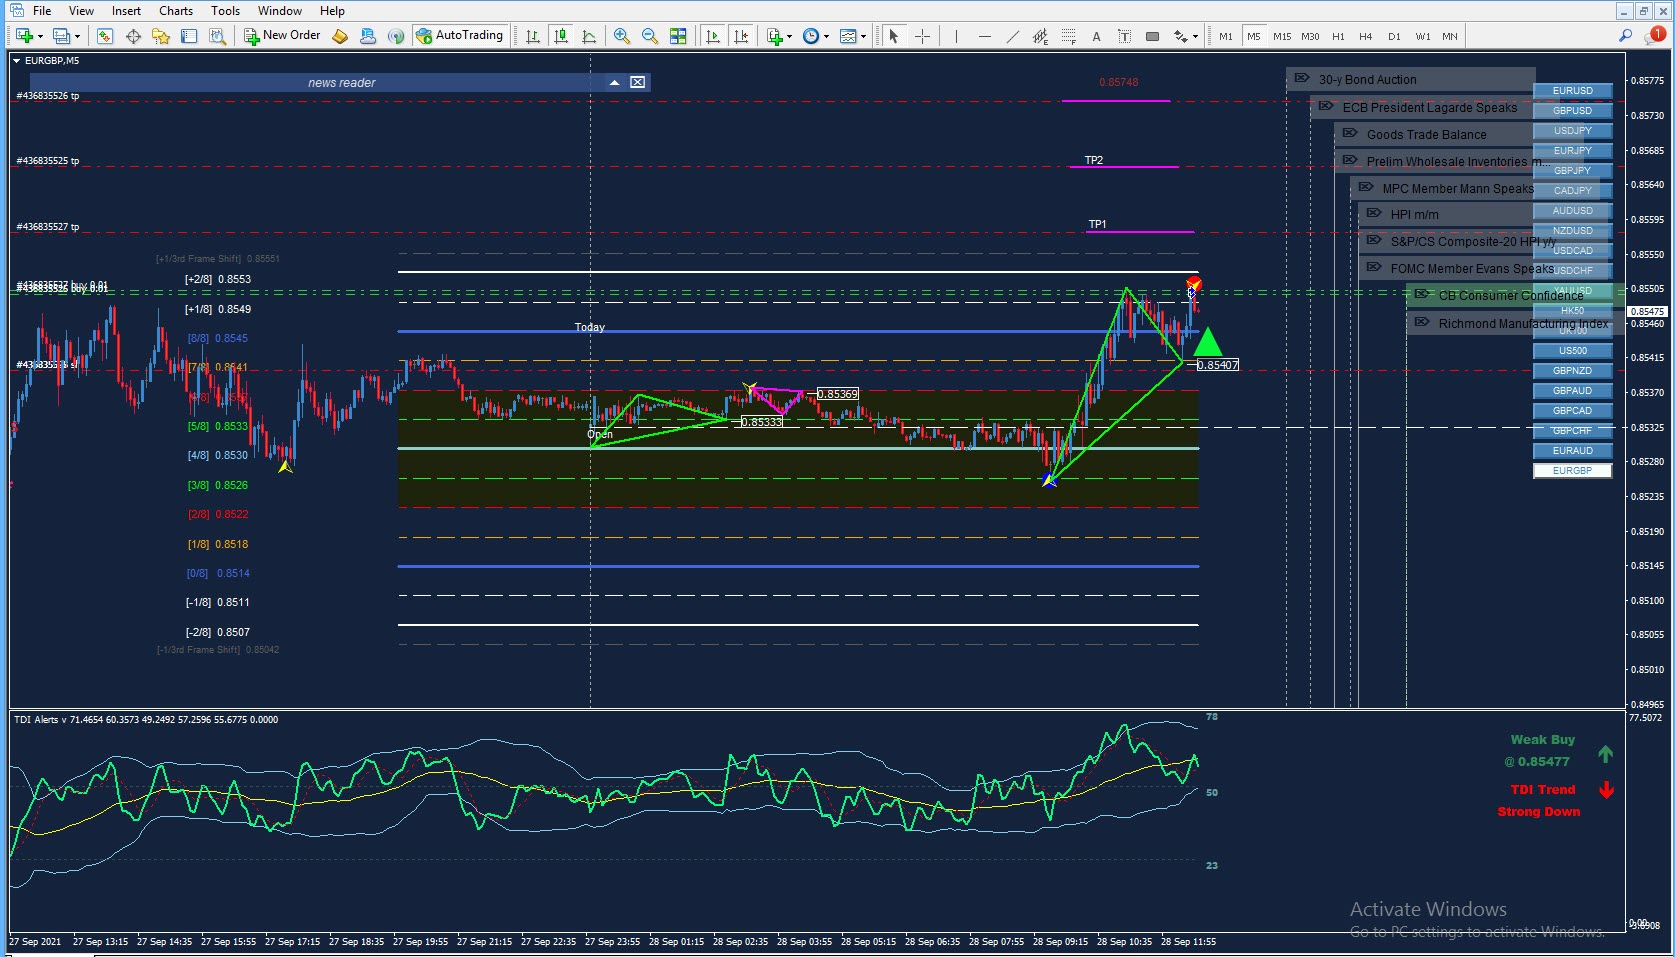The image size is (1675, 957).
Task: Click the New Order button
Action: 283,35
